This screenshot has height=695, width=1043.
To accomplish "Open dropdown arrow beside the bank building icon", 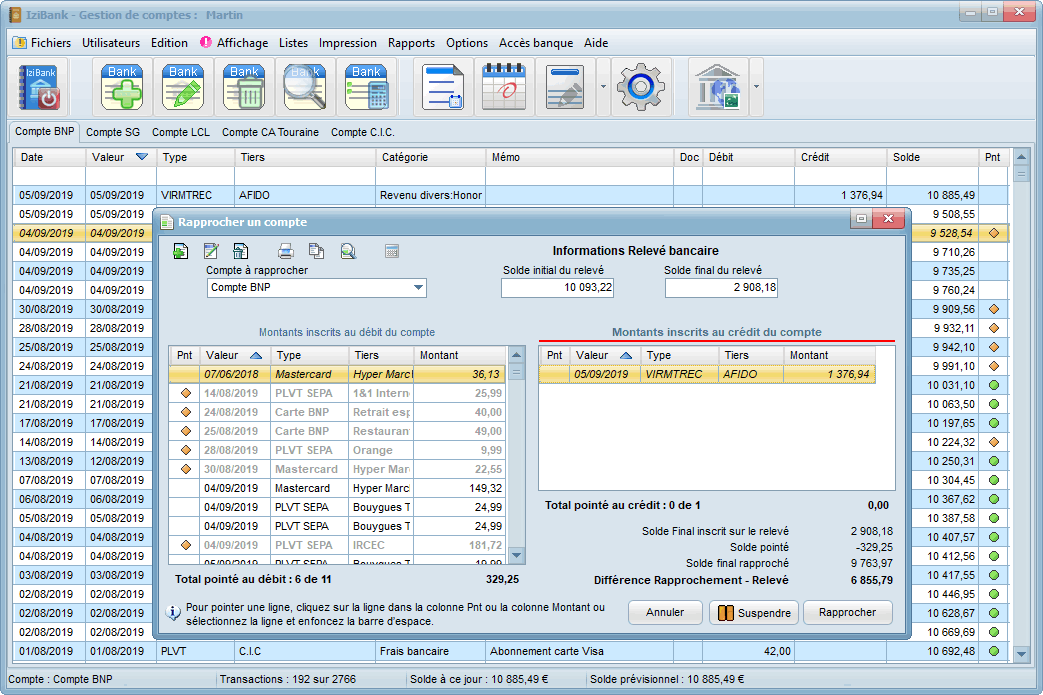I will (756, 87).
